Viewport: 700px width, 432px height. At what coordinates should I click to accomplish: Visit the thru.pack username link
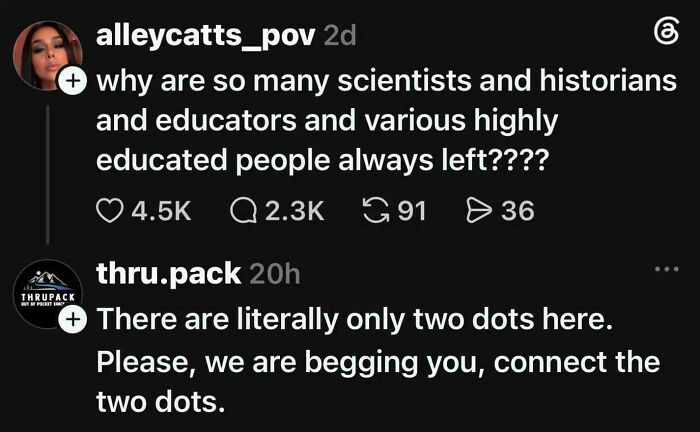(x=168, y=274)
